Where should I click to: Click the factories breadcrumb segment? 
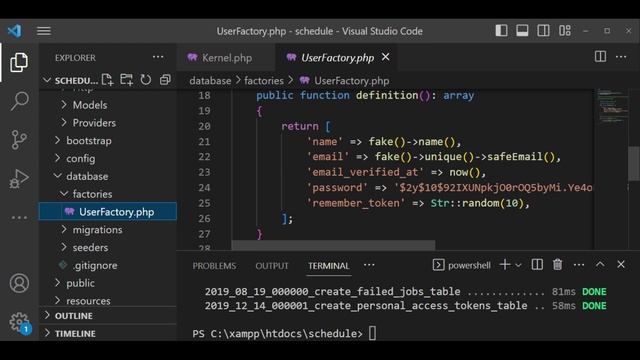(x=264, y=81)
